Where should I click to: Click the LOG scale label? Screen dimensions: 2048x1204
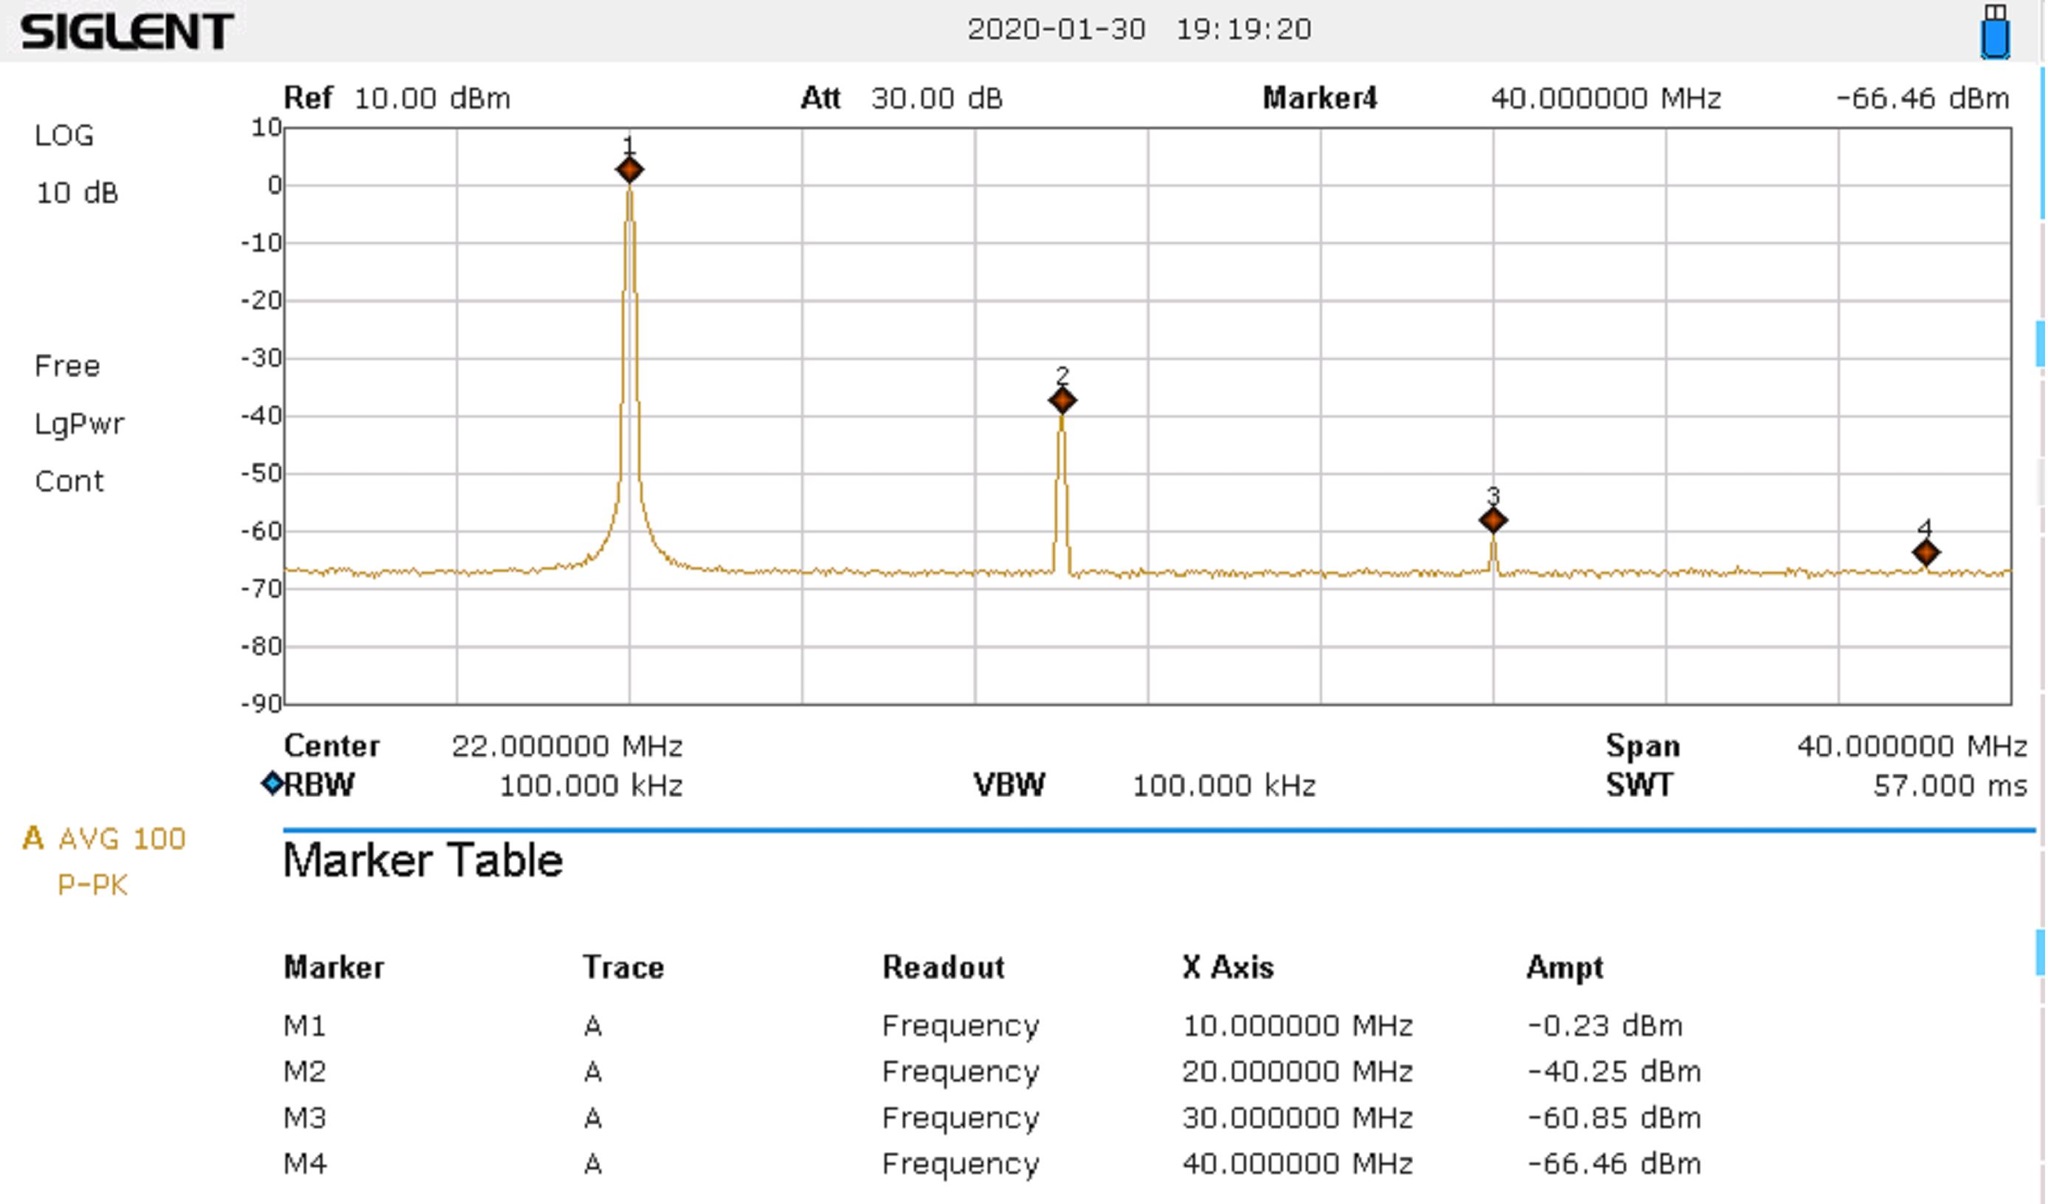(64, 135)
